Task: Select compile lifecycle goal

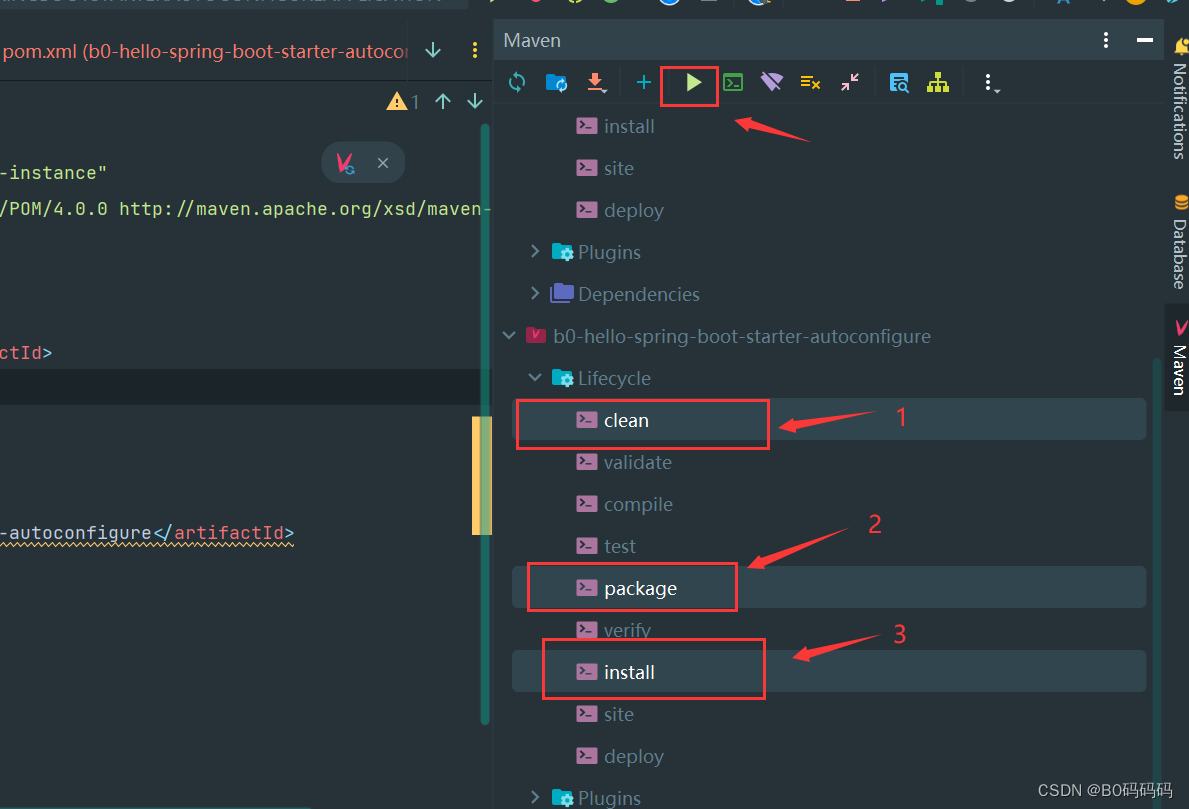Action: [829, 503]
